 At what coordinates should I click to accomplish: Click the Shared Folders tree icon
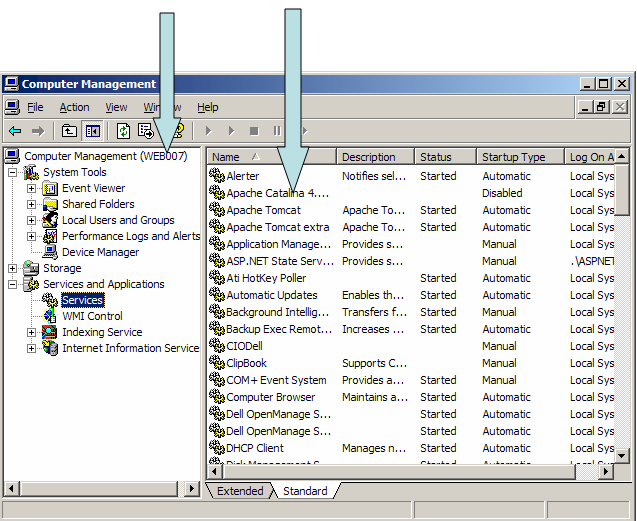coord(50,204)
